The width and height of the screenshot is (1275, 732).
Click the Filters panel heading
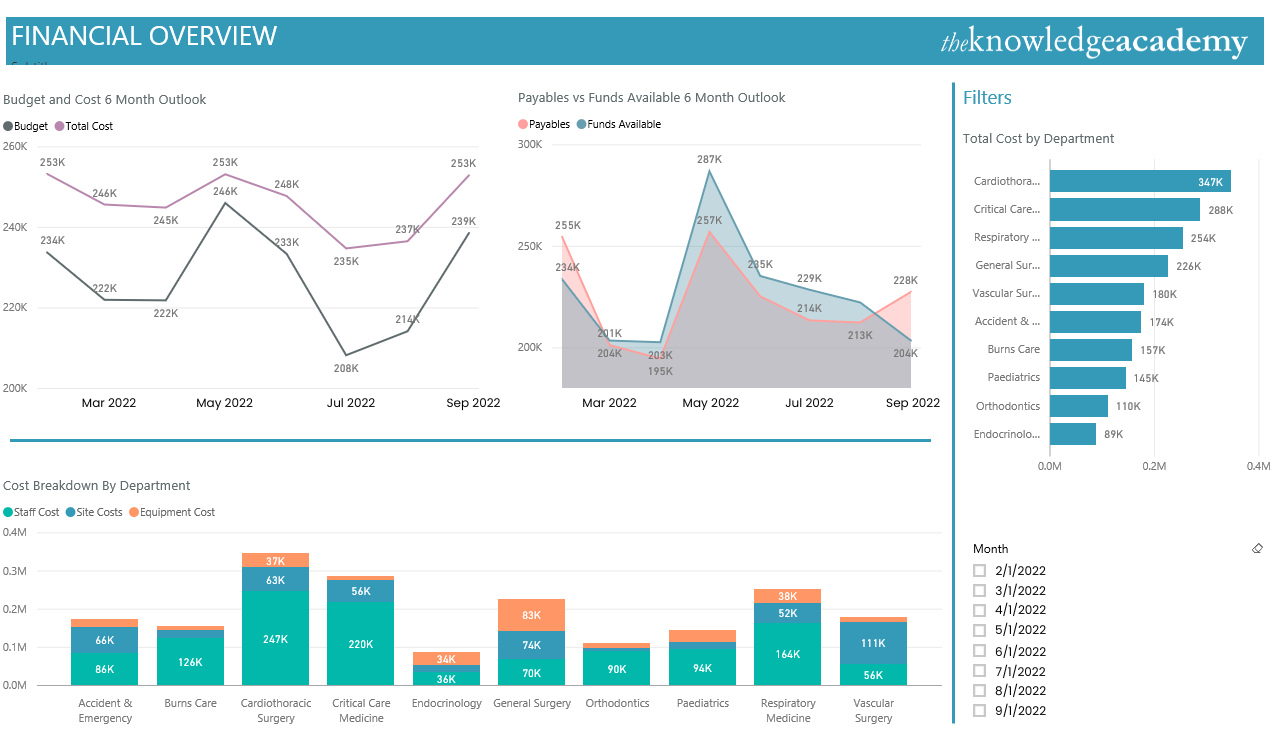tap(987, 97)
